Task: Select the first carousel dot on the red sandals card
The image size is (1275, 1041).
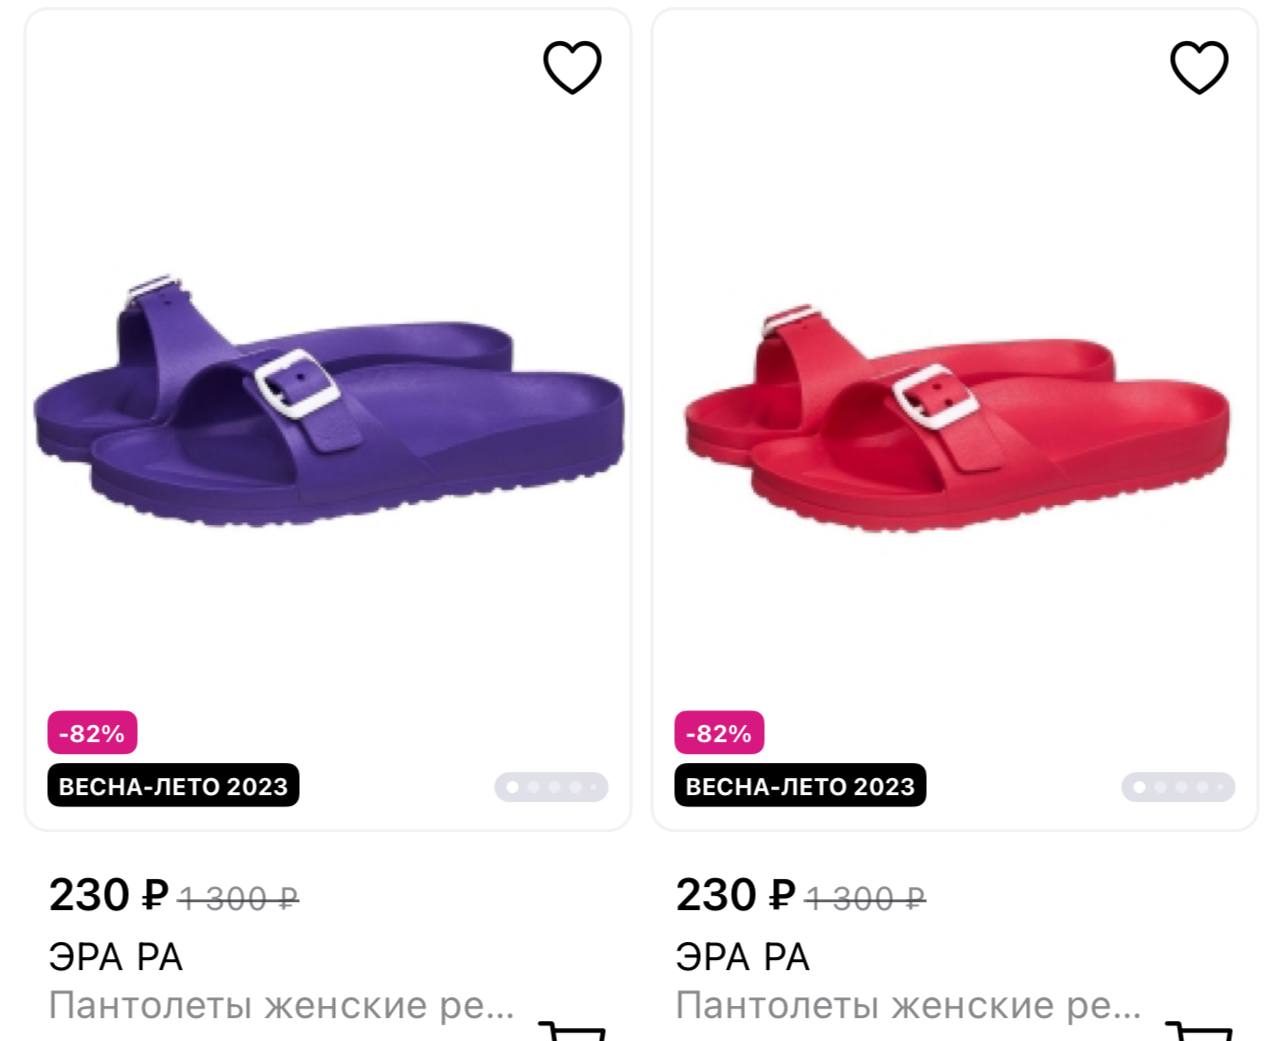Action: tap(1138, 788)
